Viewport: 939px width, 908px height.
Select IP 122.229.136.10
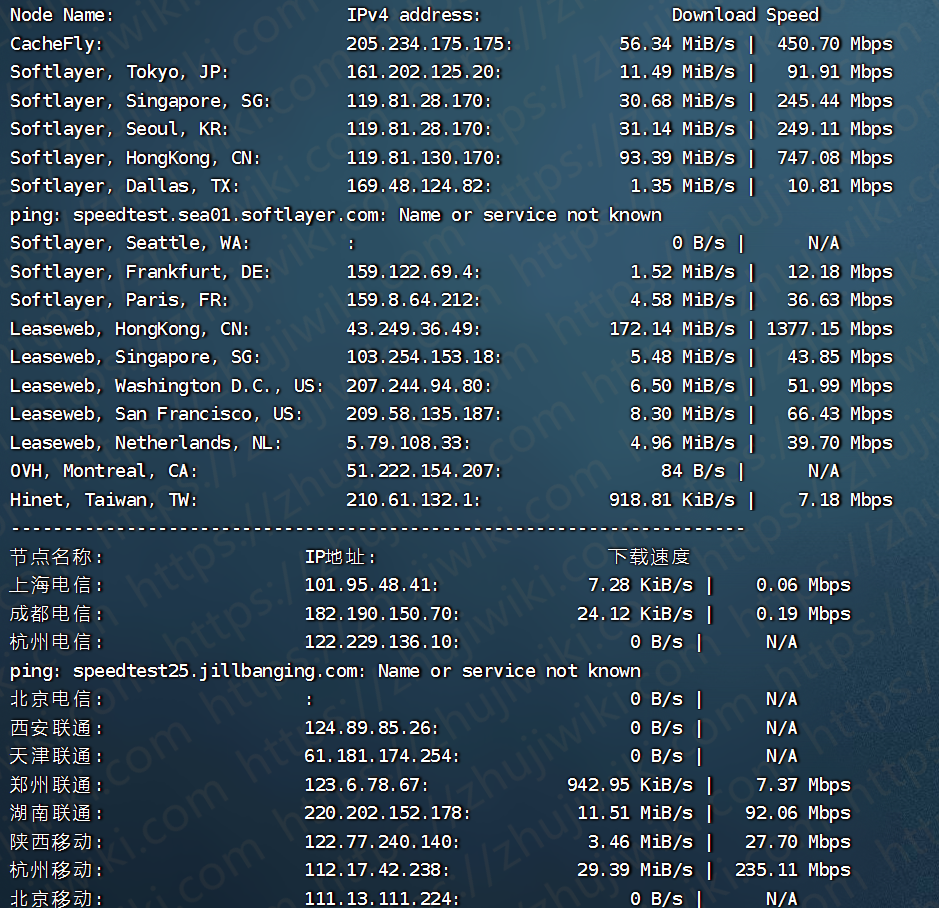tap(381, 642)
